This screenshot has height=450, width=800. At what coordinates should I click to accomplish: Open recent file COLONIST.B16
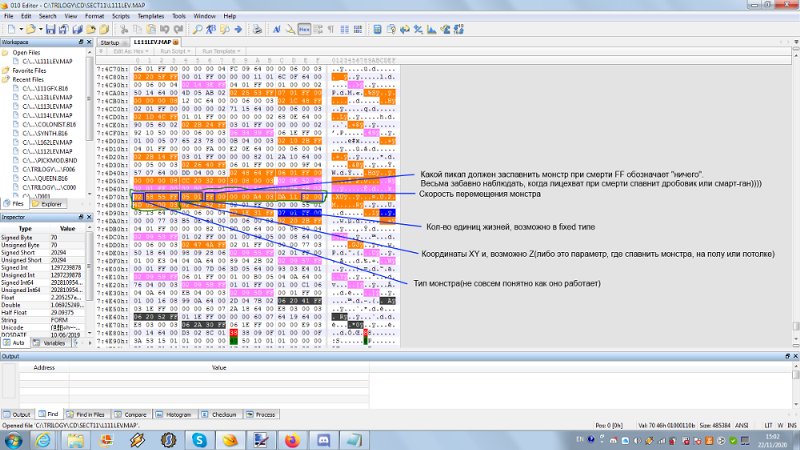49,124
